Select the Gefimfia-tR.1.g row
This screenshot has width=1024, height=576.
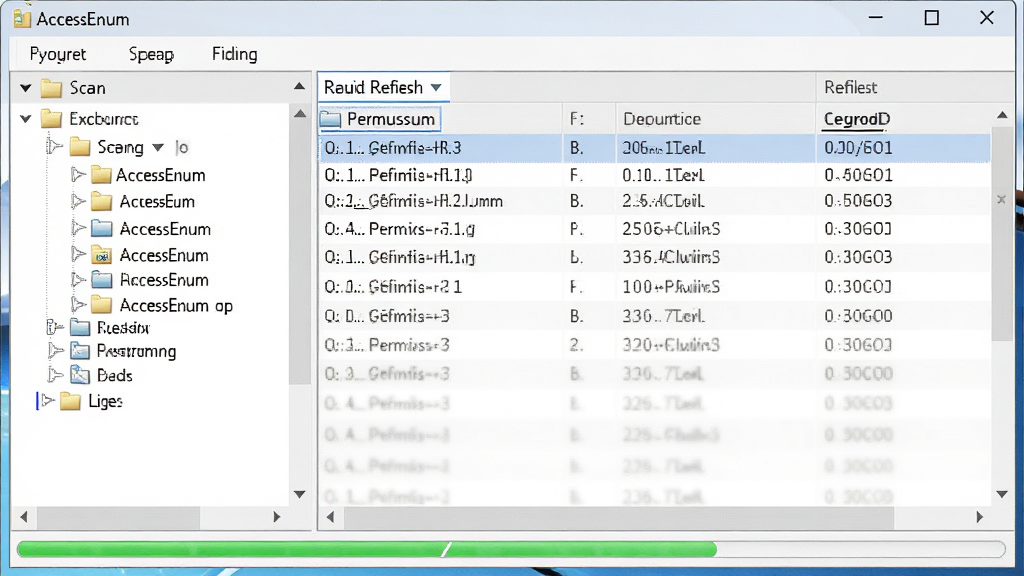click(x=654, y=257)
